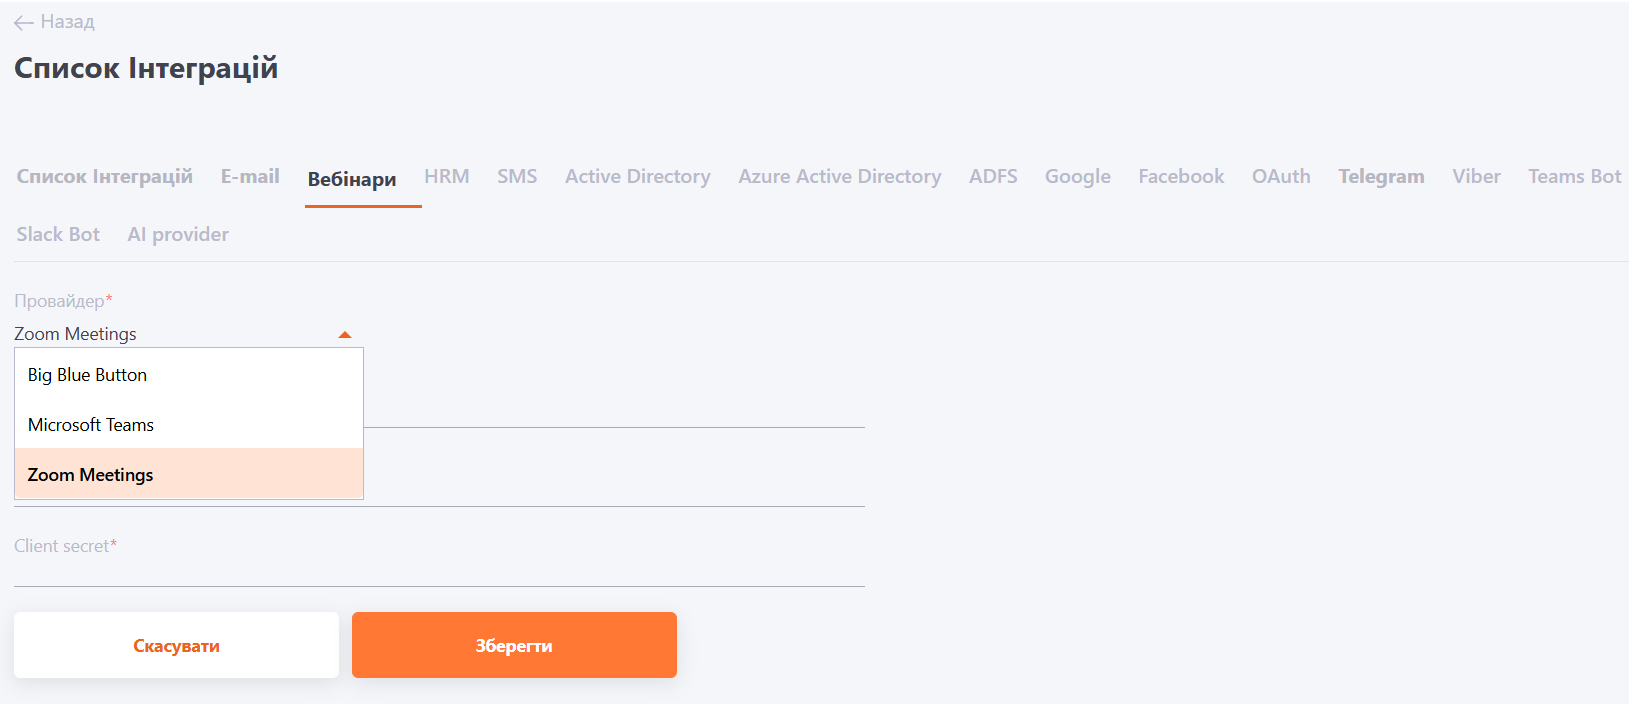Click the Скасувати cancel button

176,646
